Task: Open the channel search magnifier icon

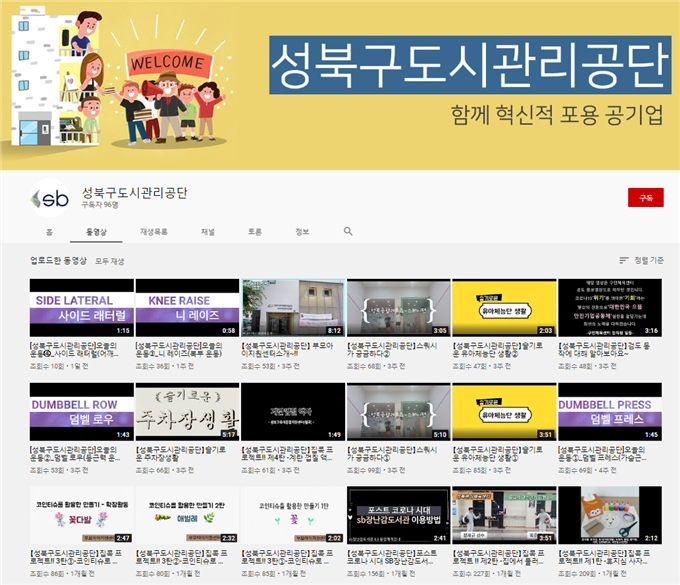Action: coord(348,231)
